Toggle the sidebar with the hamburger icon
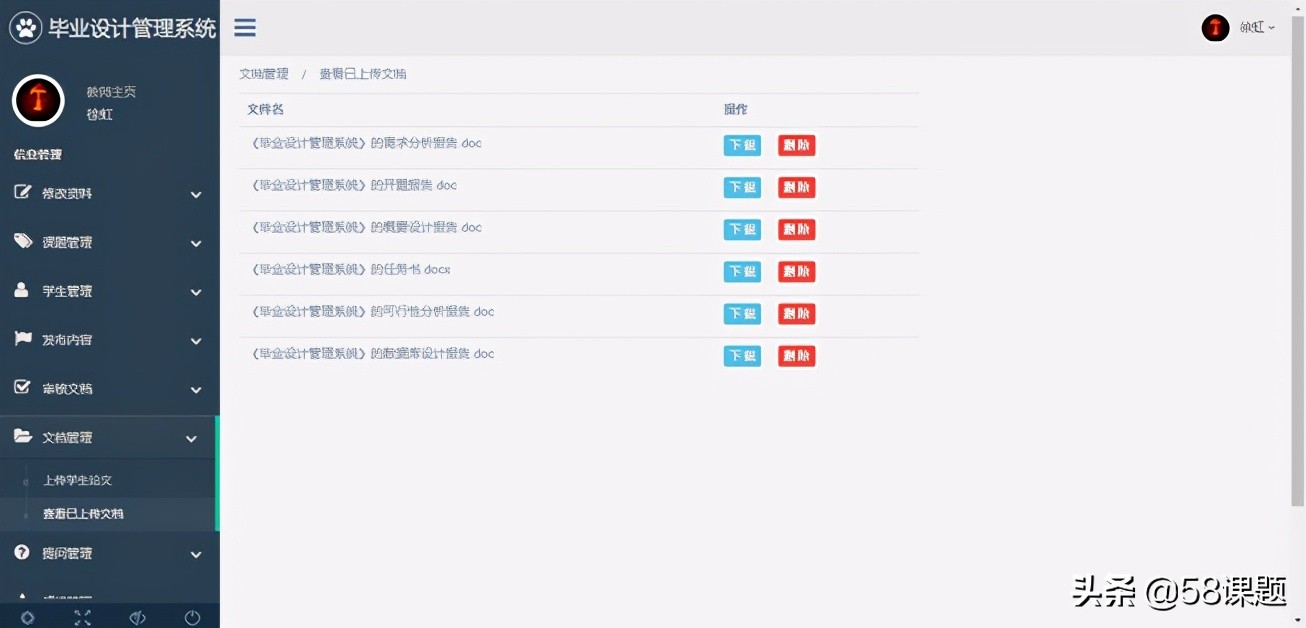 tap(244, 28)
